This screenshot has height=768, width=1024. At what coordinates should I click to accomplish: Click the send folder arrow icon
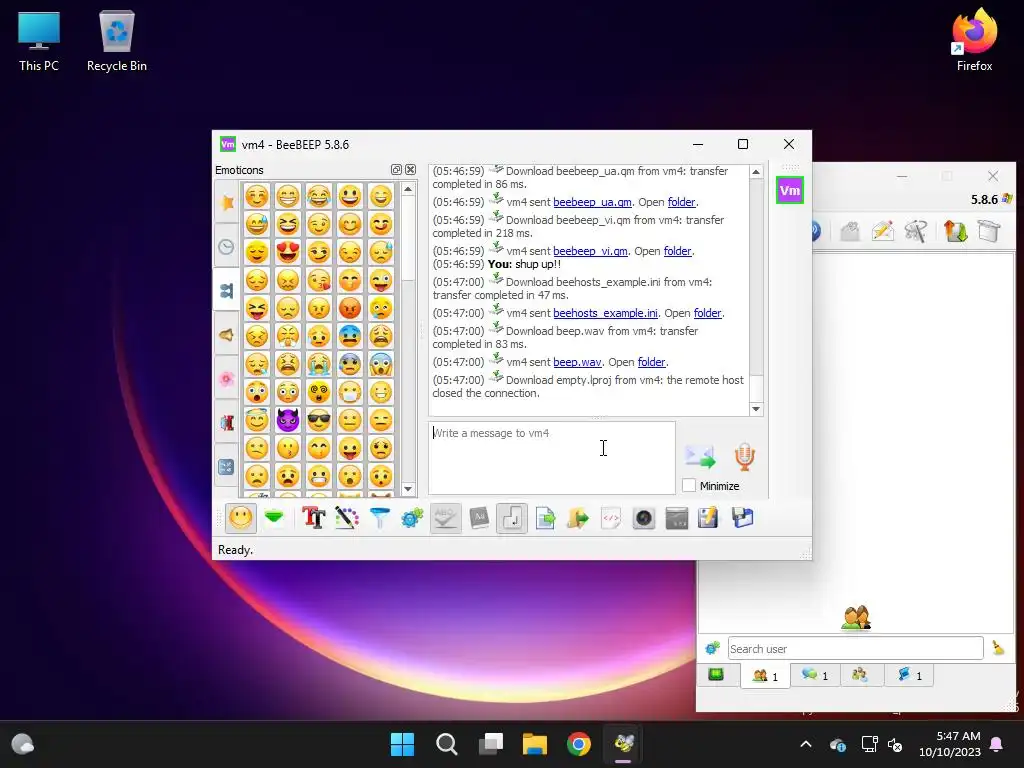[x=577, y=519]
